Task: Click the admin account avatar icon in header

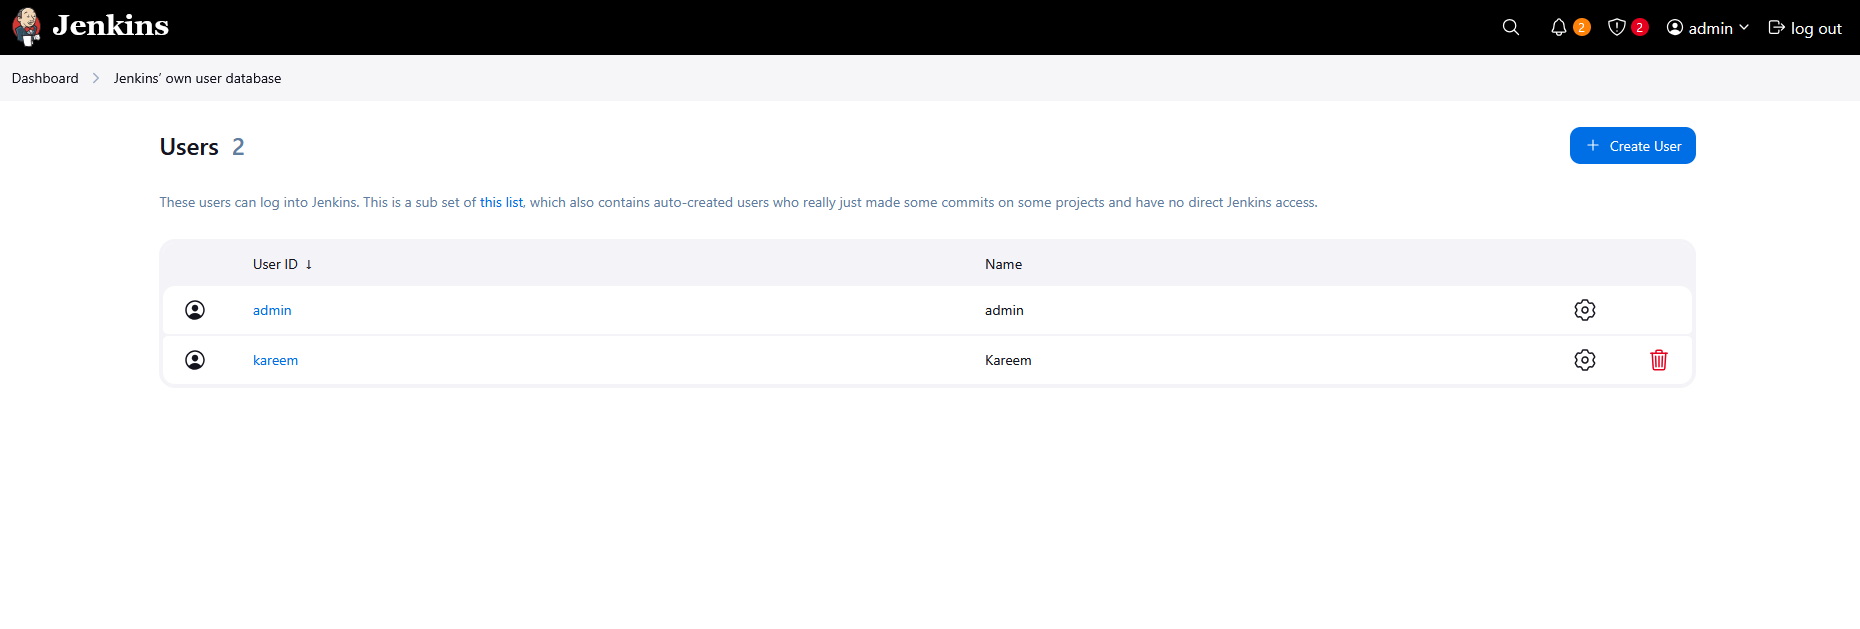Action: 1675,27
